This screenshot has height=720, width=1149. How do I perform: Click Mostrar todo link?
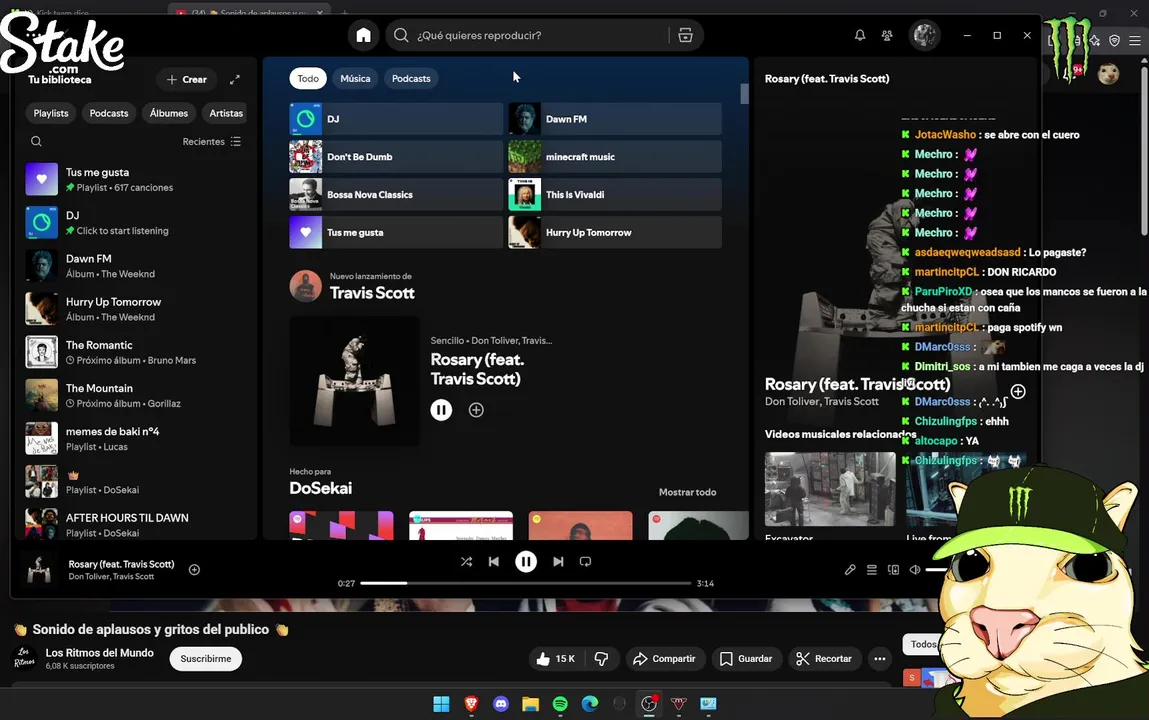(687, 492)
